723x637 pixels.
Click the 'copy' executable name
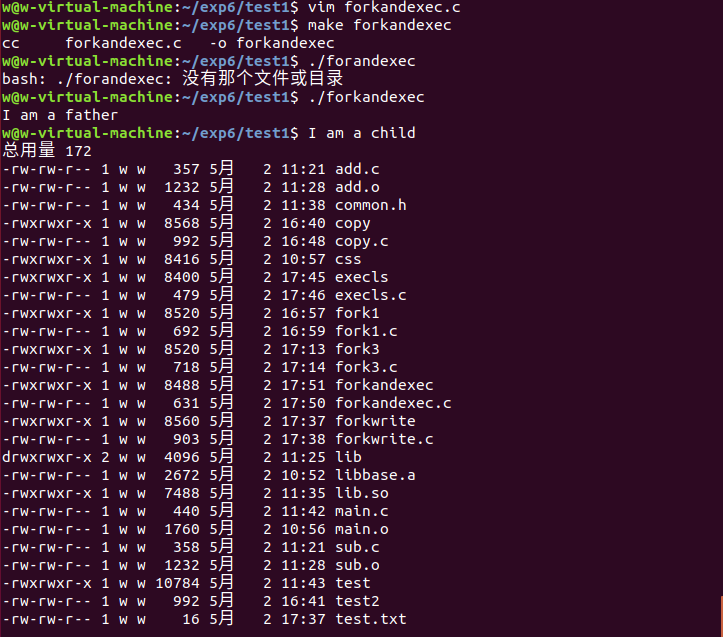pyautogui.click(x=352, y=224)
